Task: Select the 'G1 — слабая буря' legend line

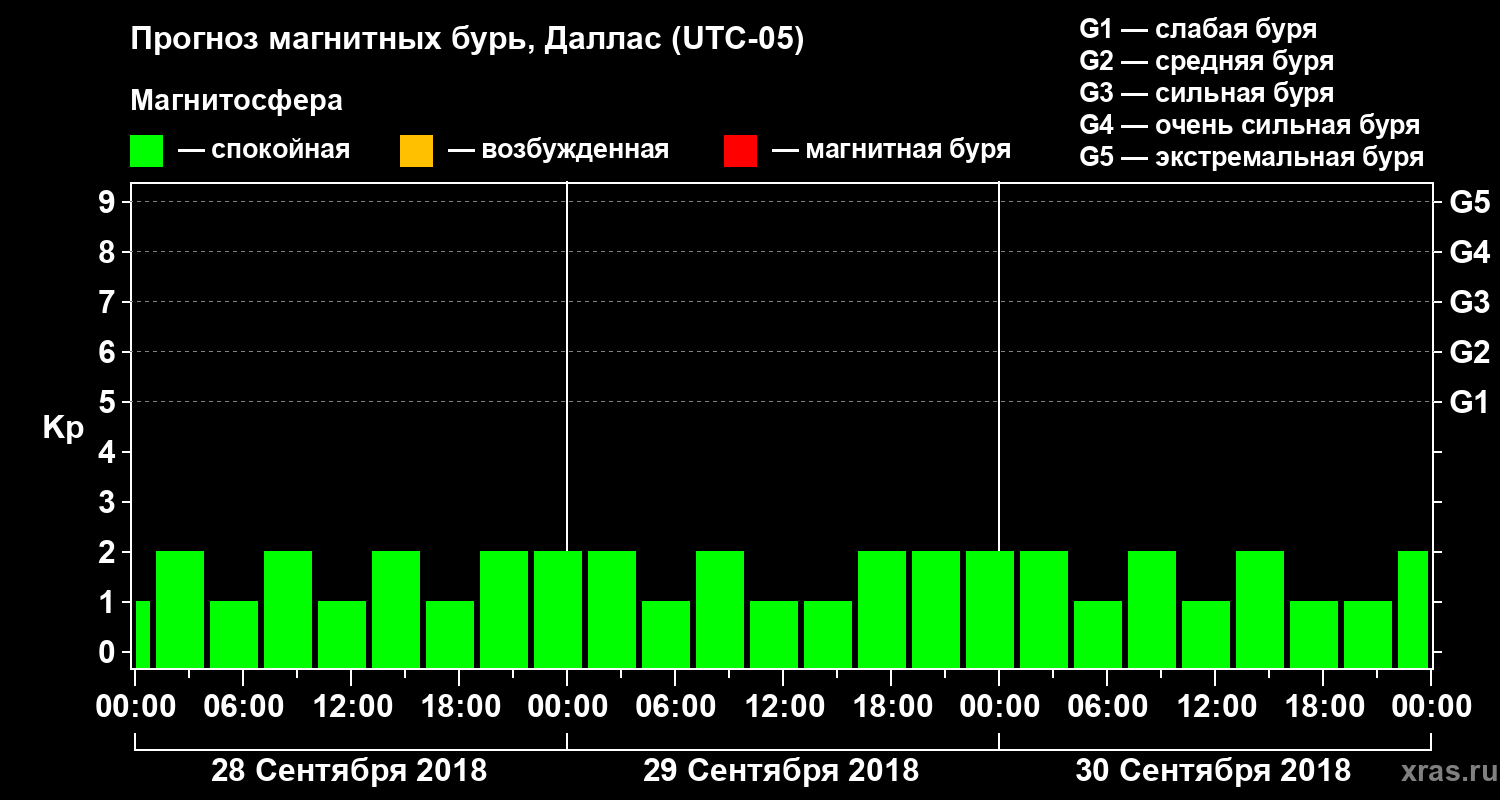Action: click(1198, 29)
